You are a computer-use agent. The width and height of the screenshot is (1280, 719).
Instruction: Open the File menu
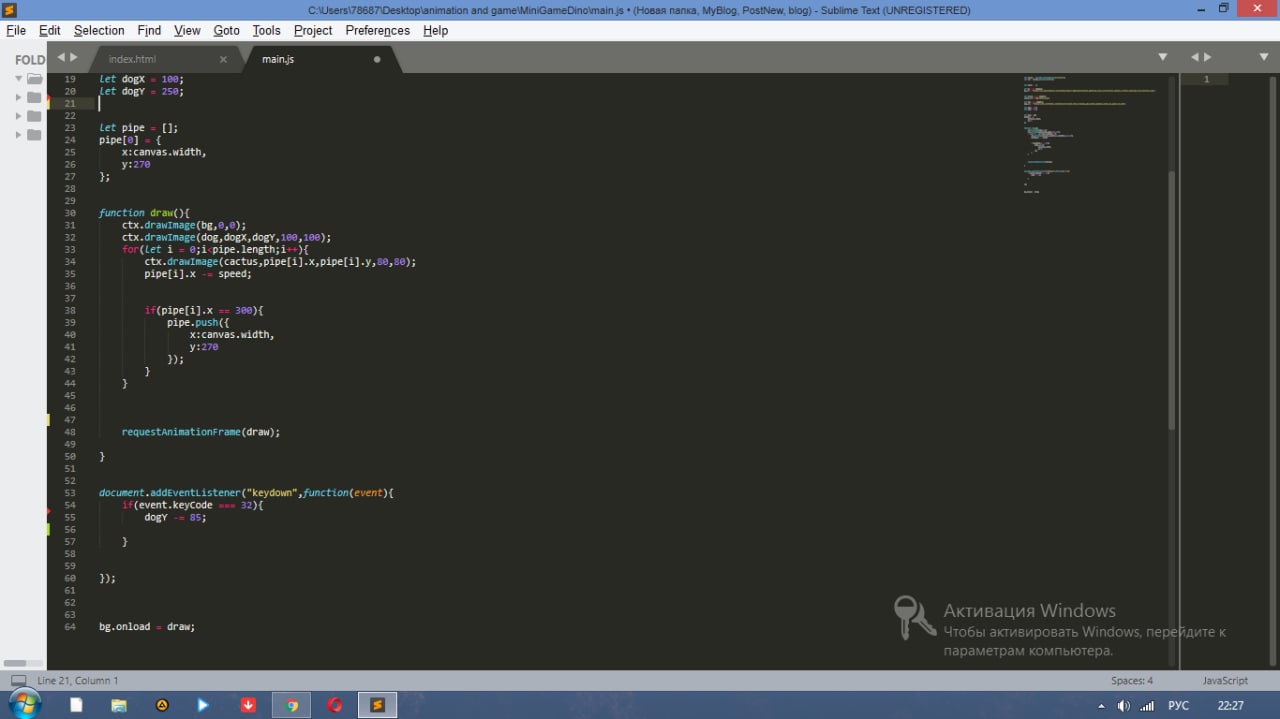point(16,30)
